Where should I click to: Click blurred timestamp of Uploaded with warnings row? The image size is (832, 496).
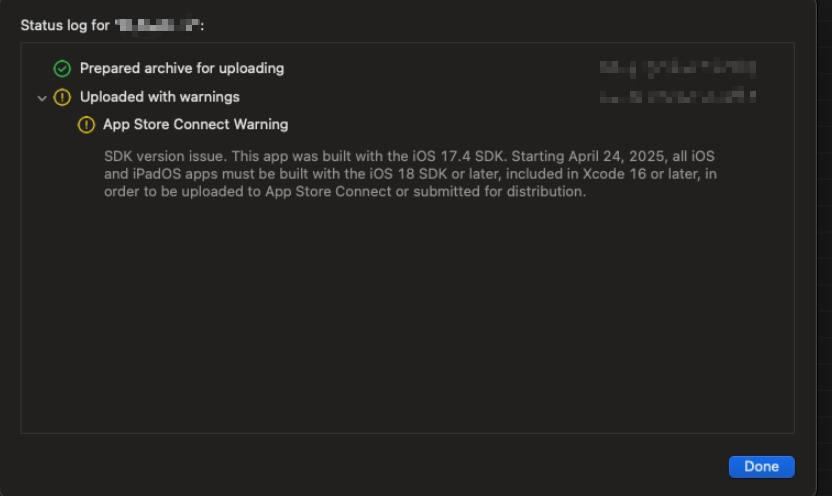[678, 97]
